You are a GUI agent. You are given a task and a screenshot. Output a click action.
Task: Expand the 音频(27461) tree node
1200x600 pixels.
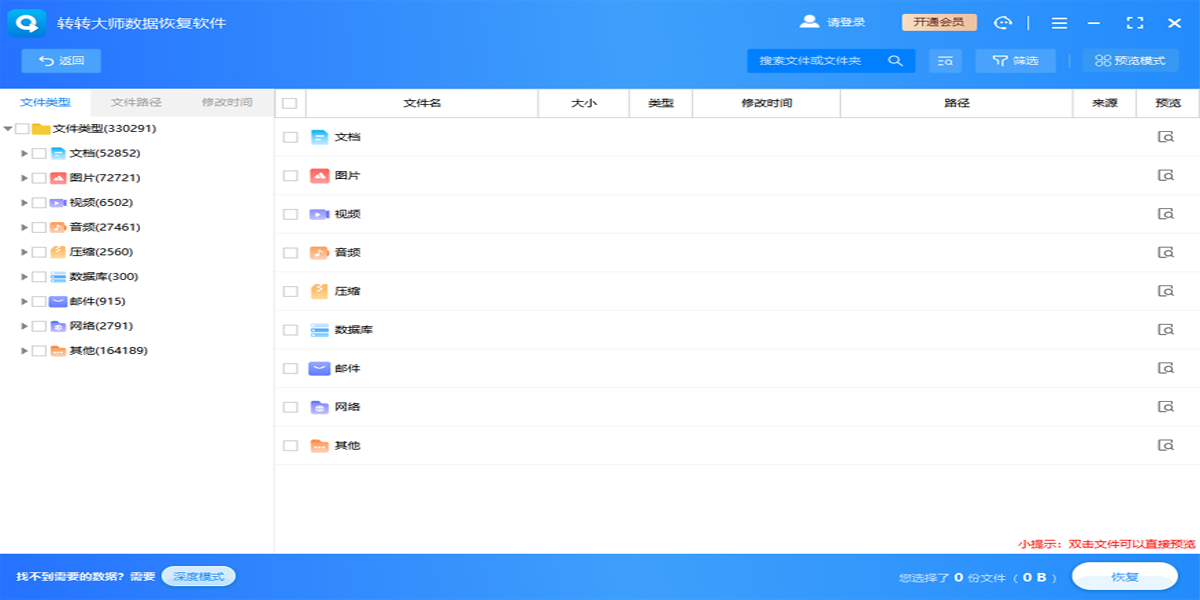(x=25, y=227)
